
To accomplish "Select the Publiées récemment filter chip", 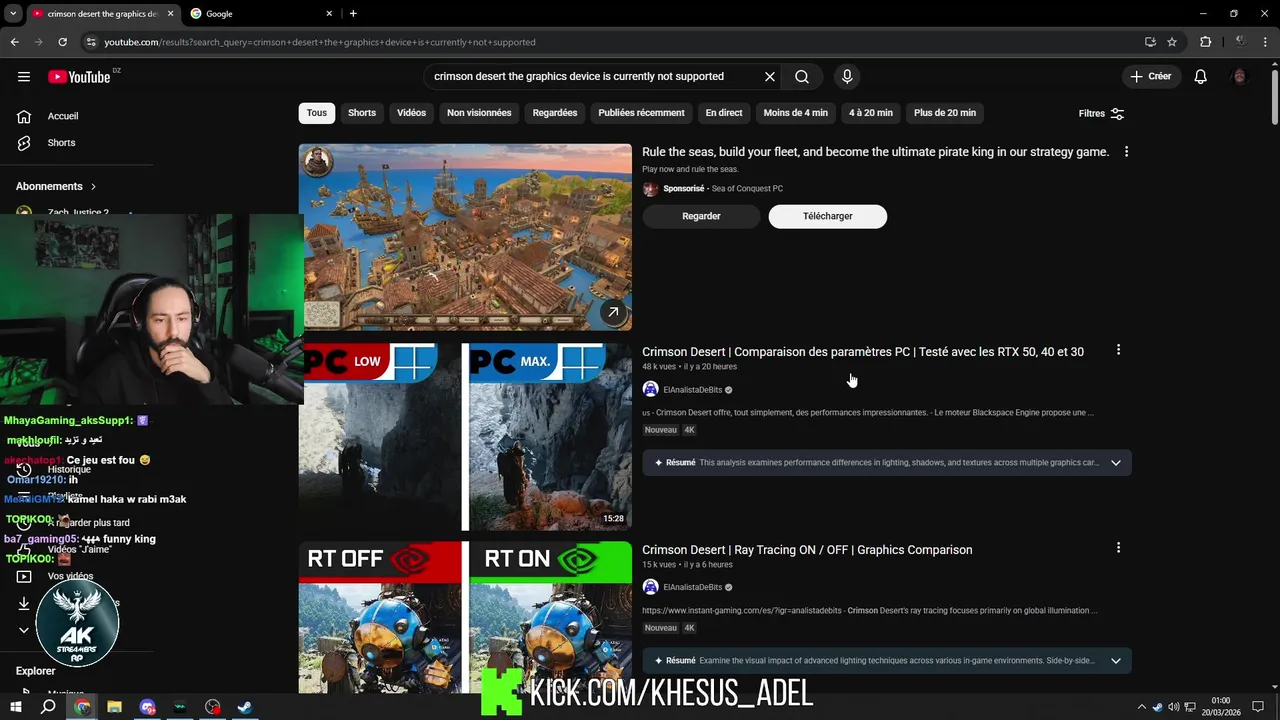I will pos(641,113).
